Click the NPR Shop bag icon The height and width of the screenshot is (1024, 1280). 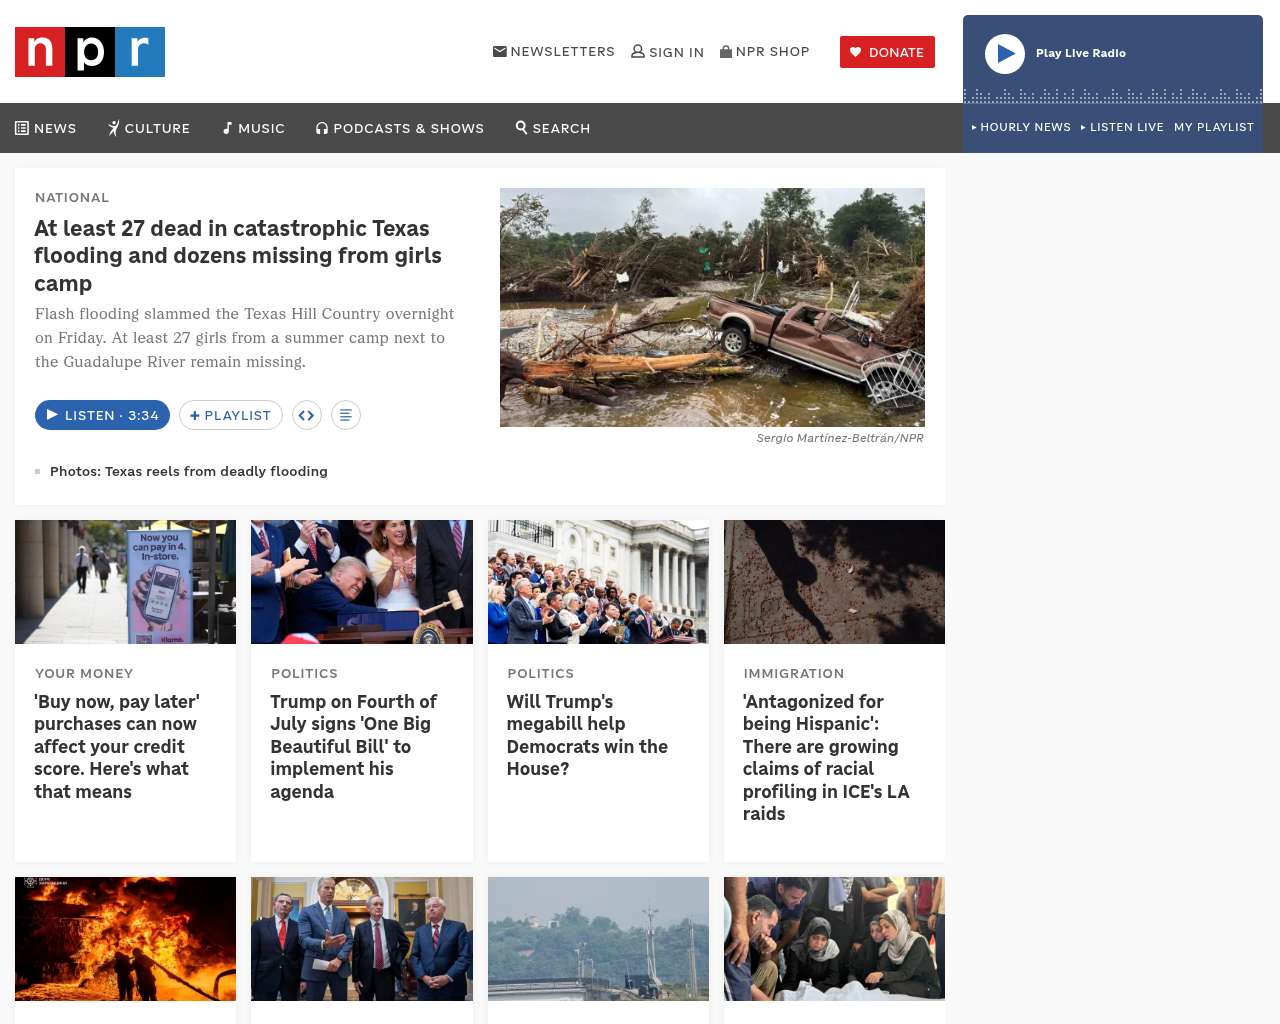(726, 51)
